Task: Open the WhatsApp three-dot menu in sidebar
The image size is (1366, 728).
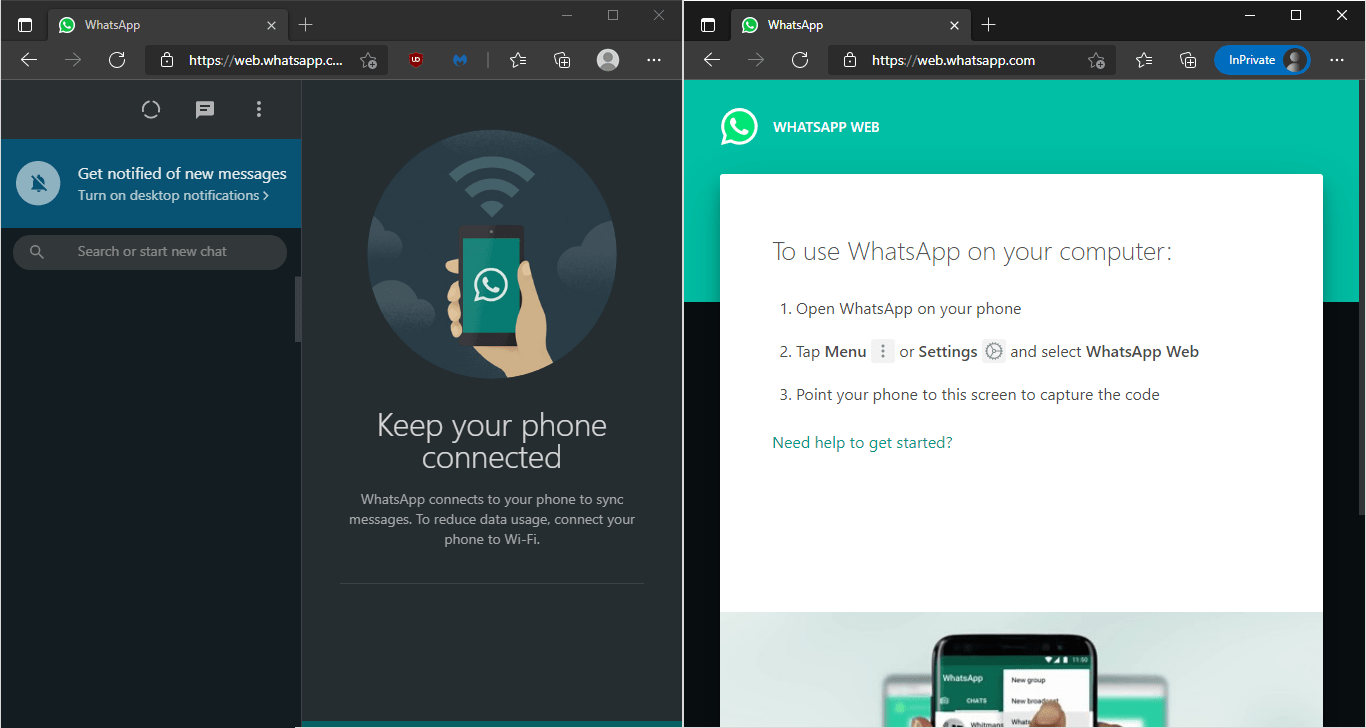Action: click(x=259, y=110)
